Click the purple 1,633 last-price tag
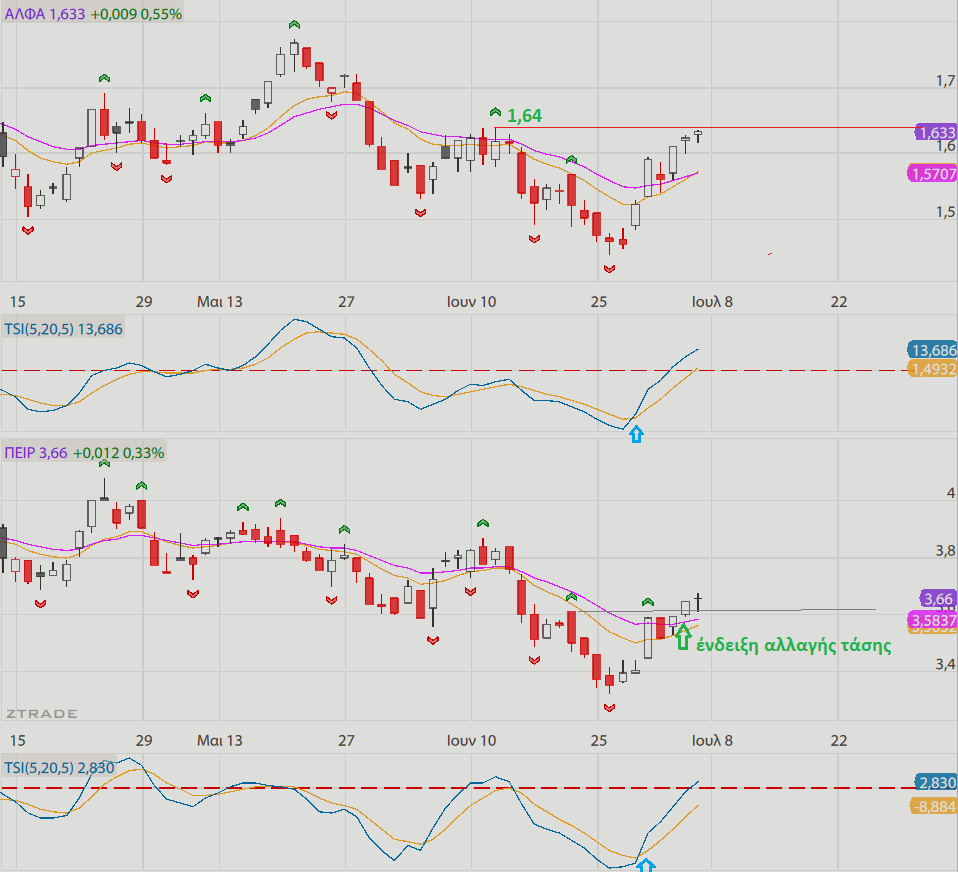This screenshot has height=872, width=958. tap(936, 133)
